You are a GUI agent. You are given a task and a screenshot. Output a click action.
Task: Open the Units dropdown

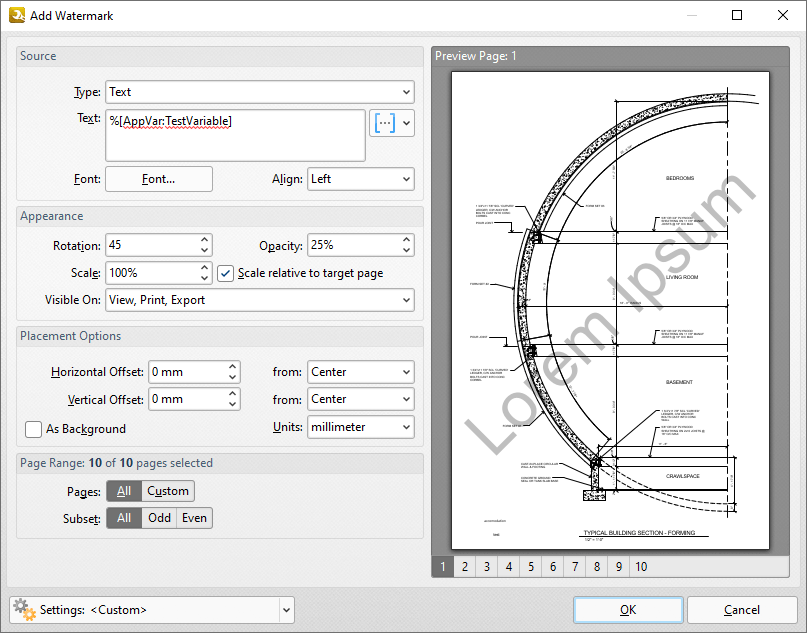[x=361, y=427]
